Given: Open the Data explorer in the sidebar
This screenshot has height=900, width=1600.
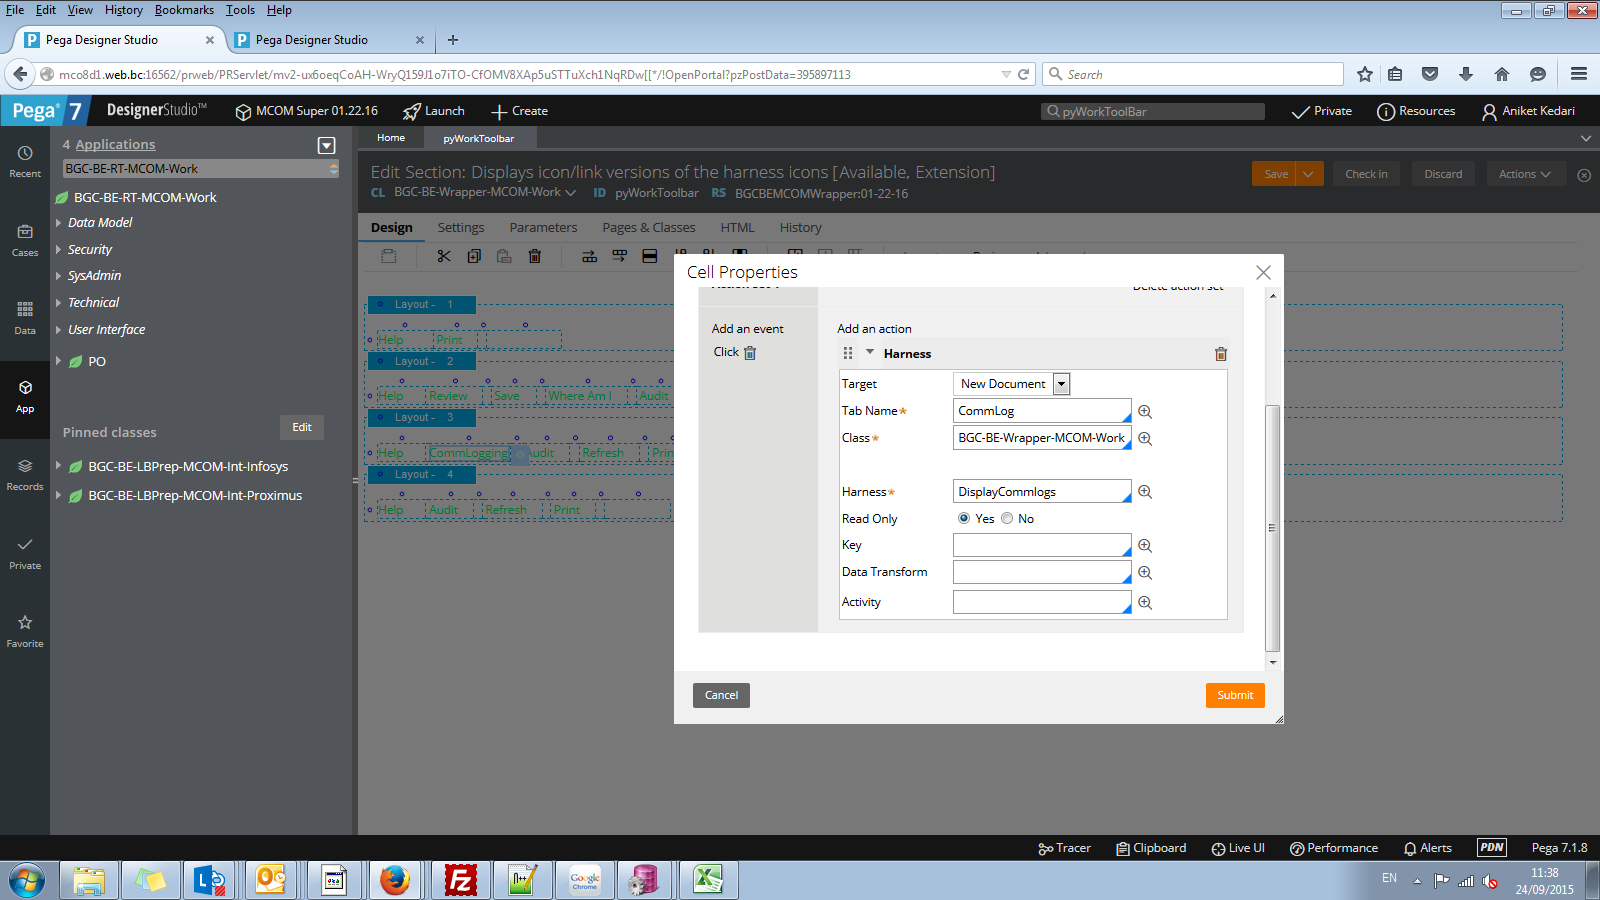Looking at the screenshot, I should click(25, 317).
